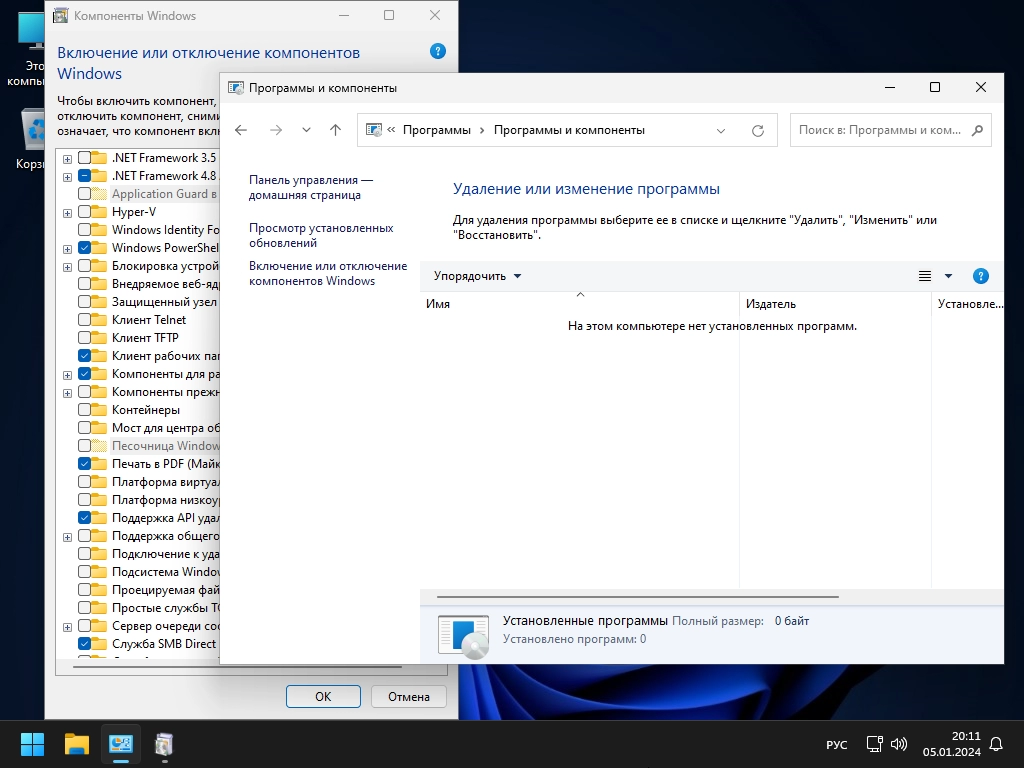Toggle .NET Framework 4.8 checkbox

click(84, 176)
